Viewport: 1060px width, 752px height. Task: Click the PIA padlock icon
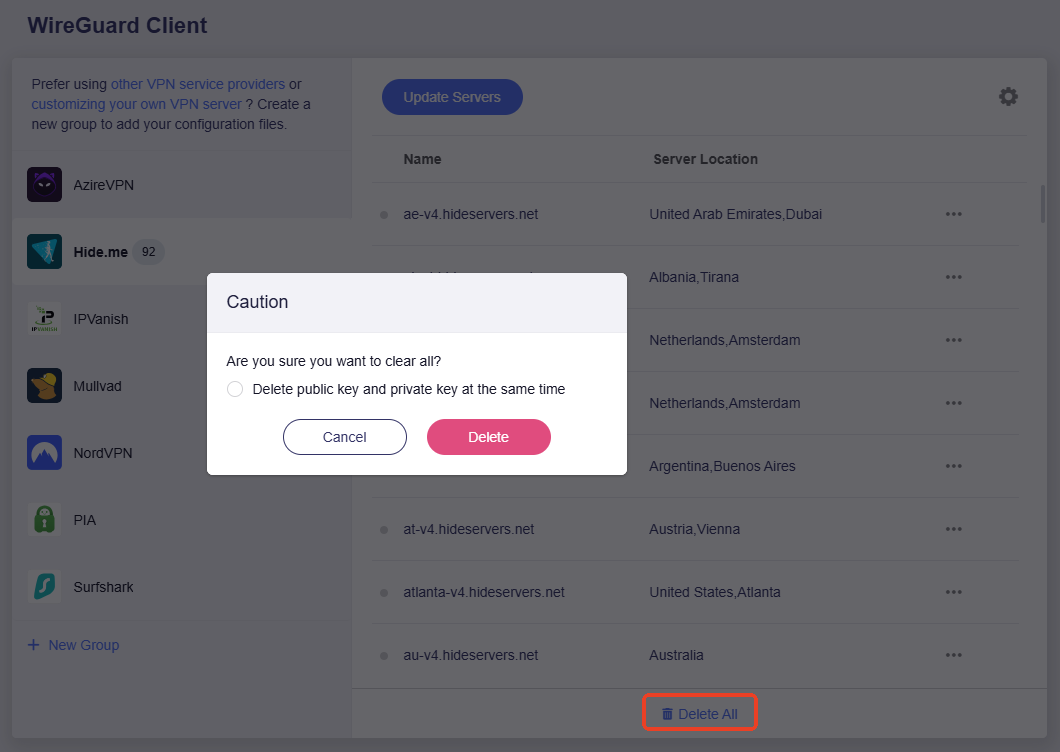coord(44,520)
